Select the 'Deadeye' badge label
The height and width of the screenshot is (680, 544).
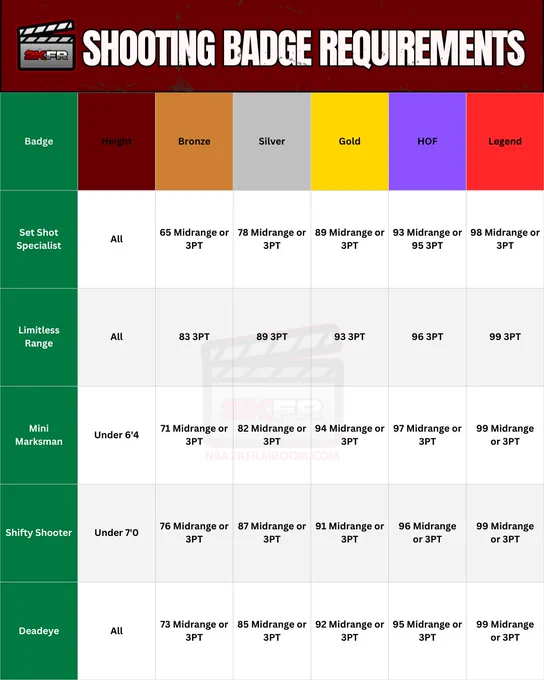coord(39,631)
